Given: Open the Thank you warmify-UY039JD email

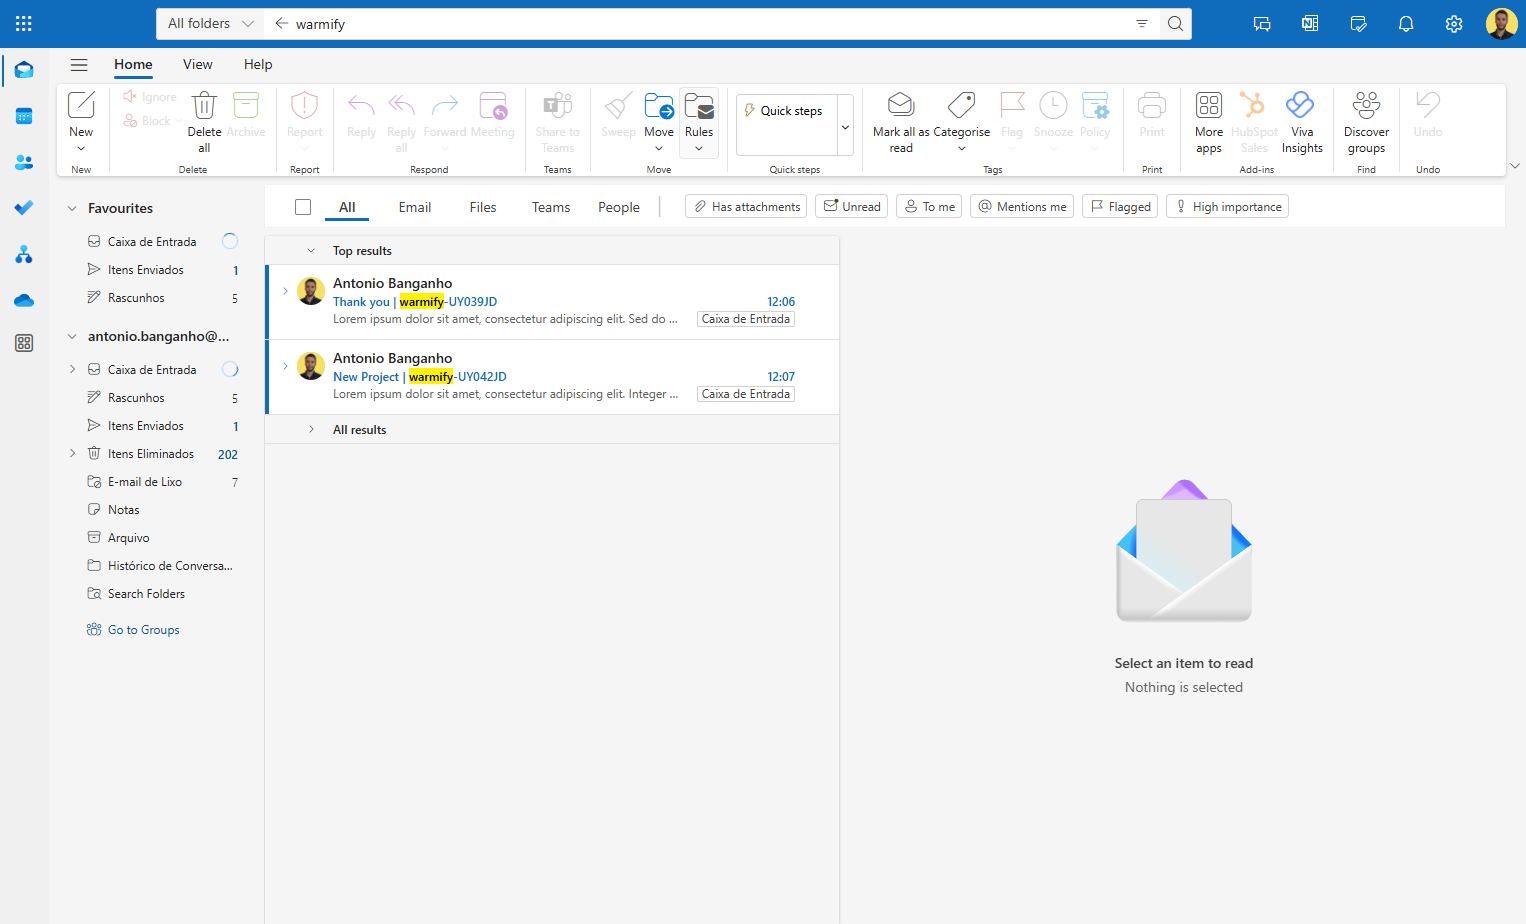Looking at the screenshot, I should (x=553, y=302).
